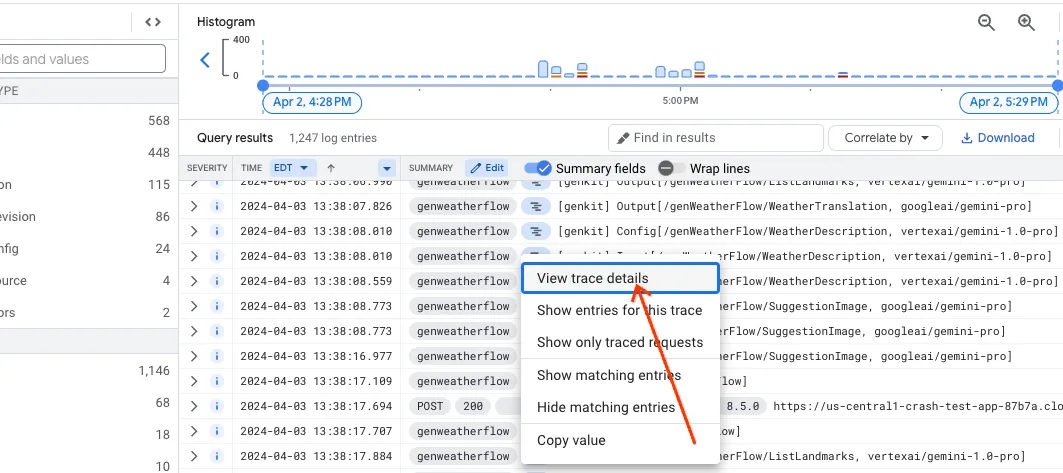The height and width of the screenshot is (473, 1063).
Task: Click info severity icon on 13:38:17.694 row
Action: point(217,407)
